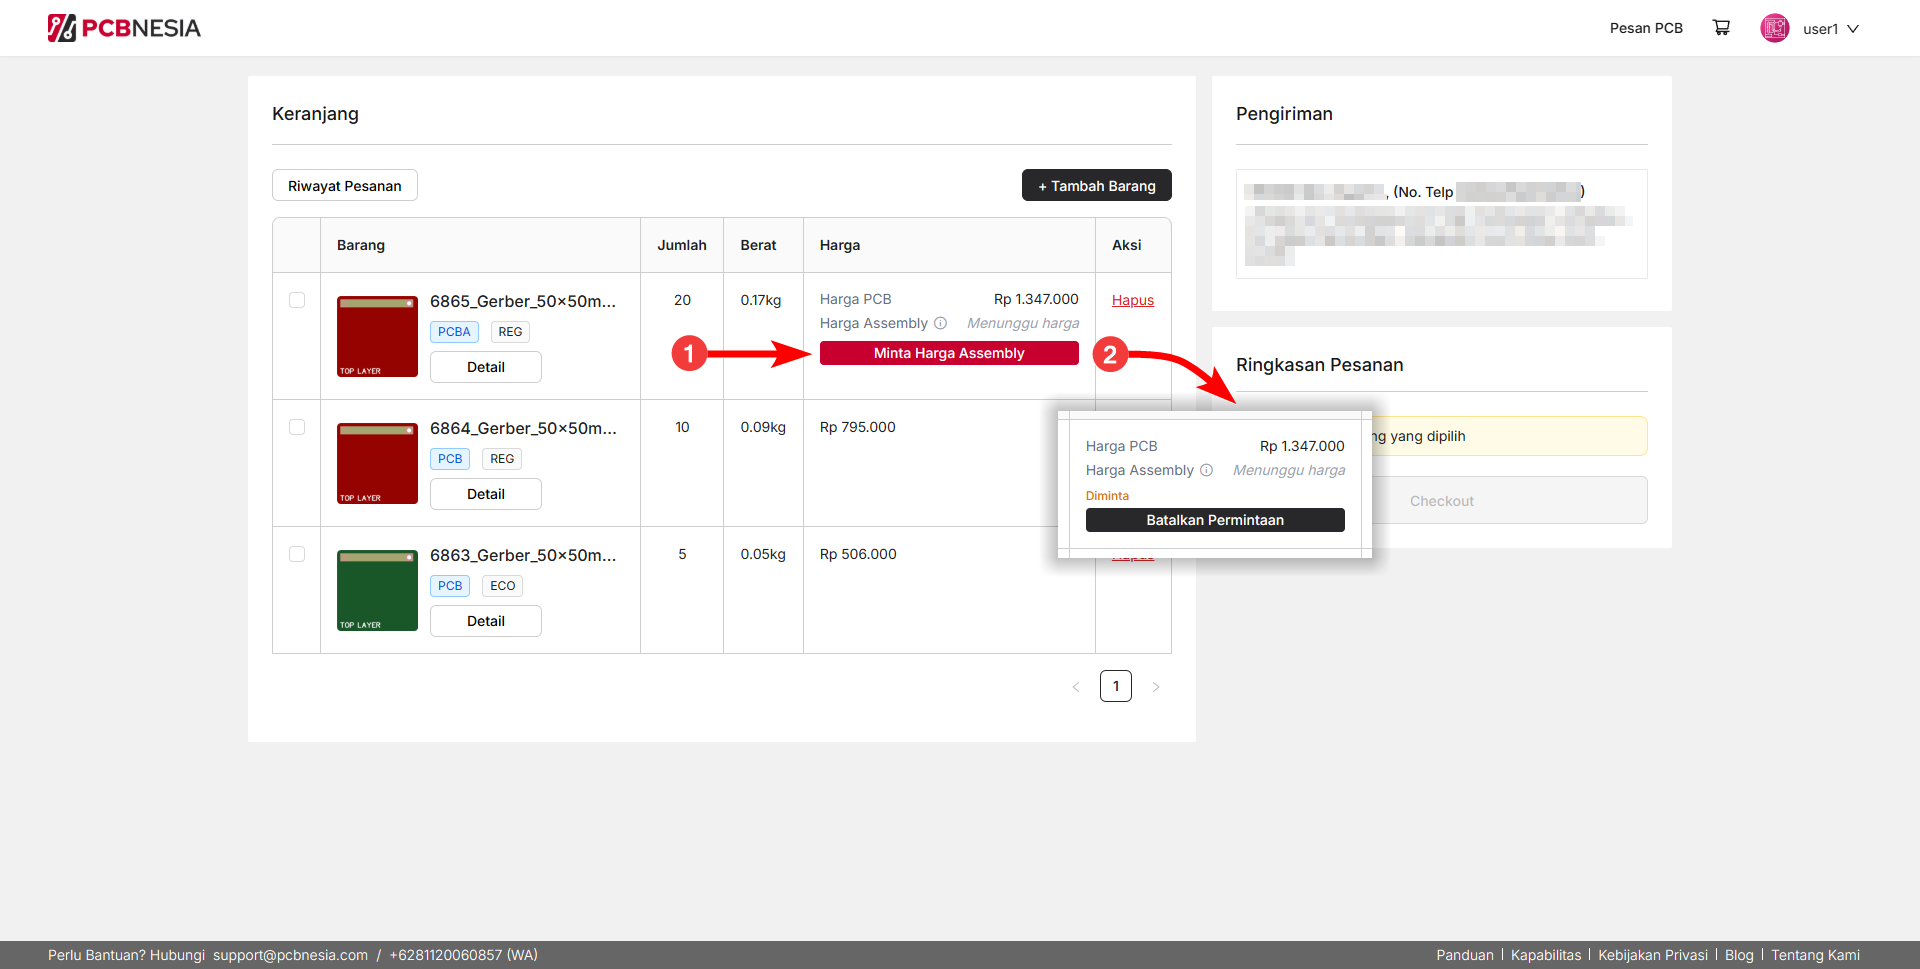Open Pesan PCB menu item
1920x969 pixels.
click(x=1646, y=28)
